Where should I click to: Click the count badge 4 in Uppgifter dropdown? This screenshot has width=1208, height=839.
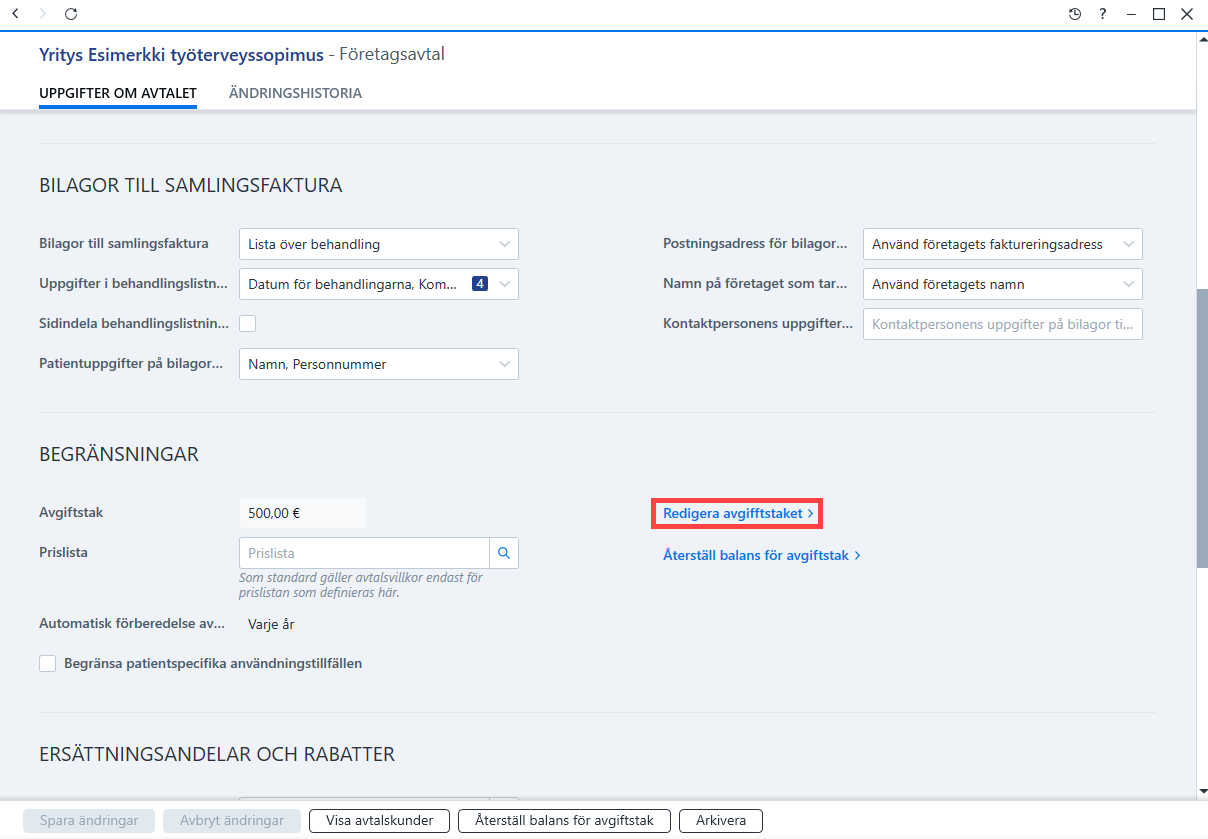click(480, 284)
